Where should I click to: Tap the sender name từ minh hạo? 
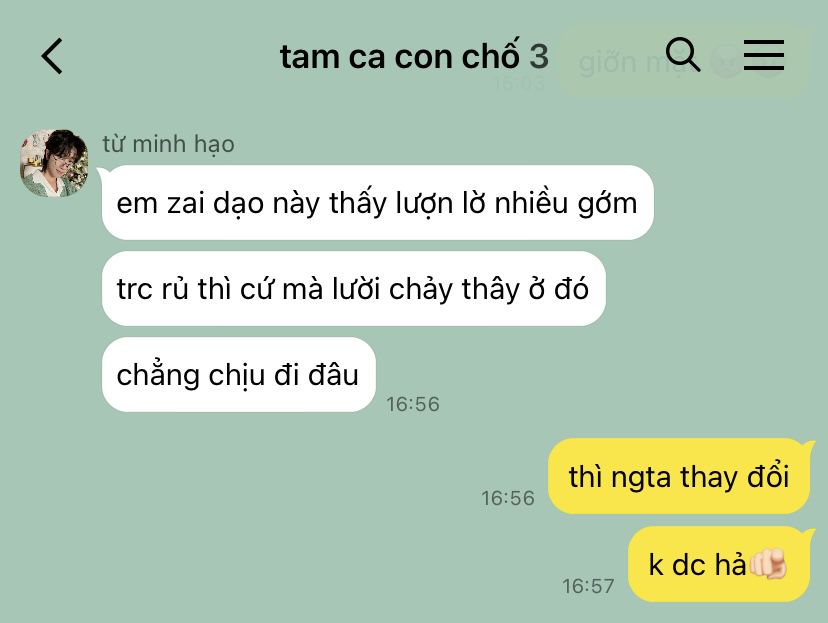point(168,144)
